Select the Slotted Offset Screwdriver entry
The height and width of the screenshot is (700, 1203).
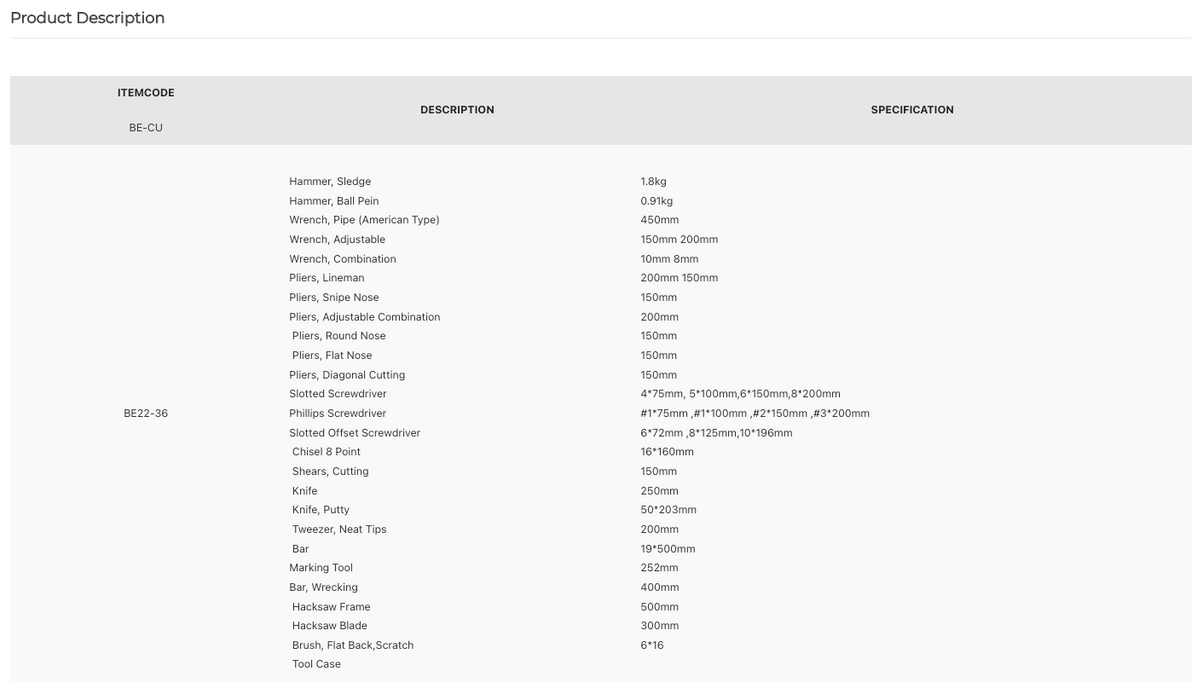click(355, 433)
